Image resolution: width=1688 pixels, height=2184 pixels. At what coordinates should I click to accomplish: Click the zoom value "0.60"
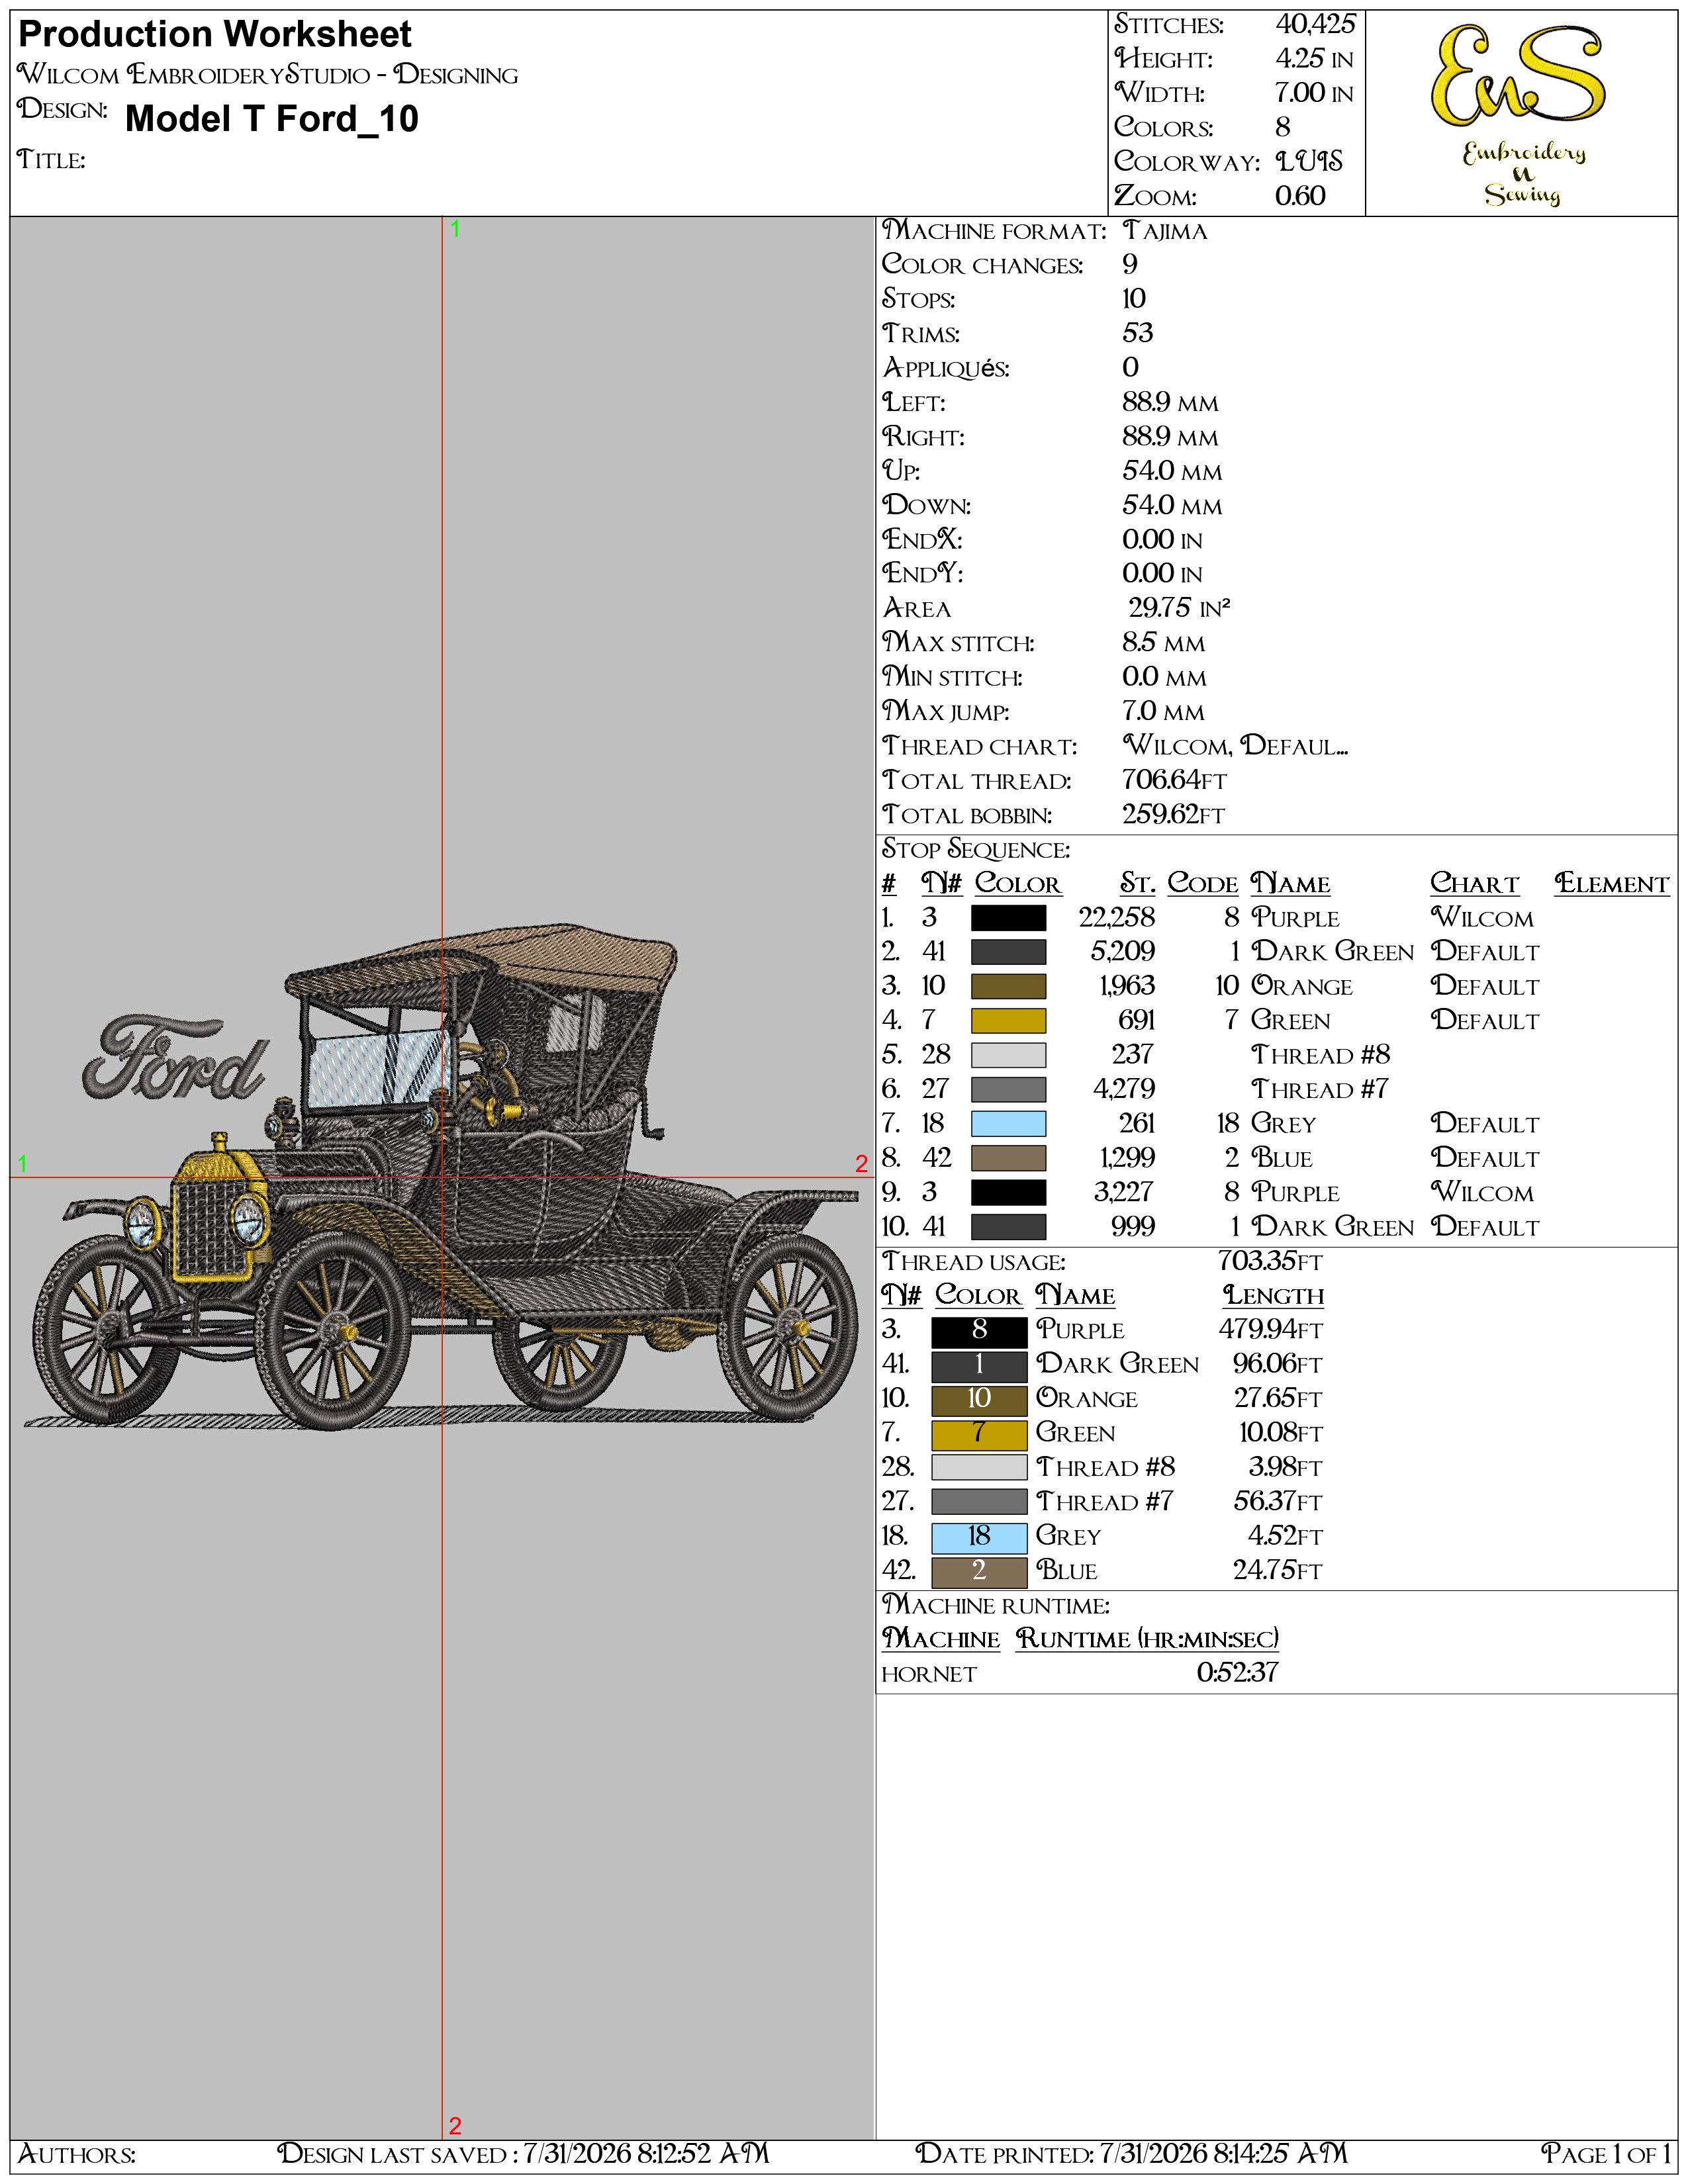1300,196
